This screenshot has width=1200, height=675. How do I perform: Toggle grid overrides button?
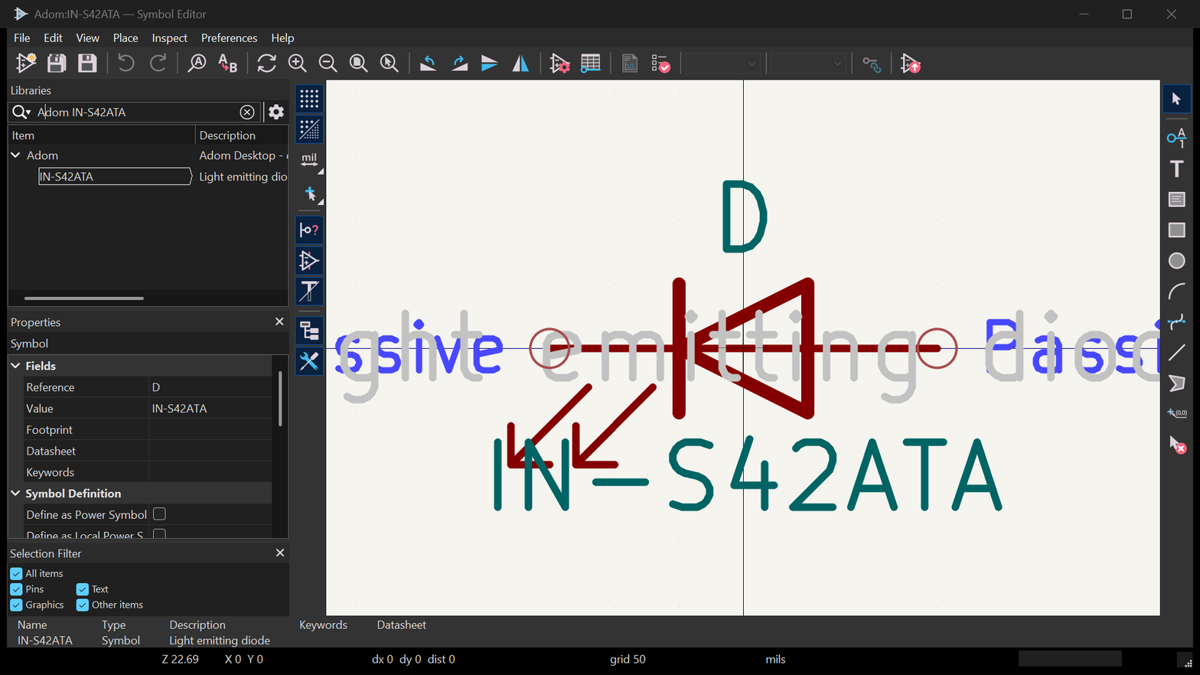pyautogui.click(x=309, y=129)
